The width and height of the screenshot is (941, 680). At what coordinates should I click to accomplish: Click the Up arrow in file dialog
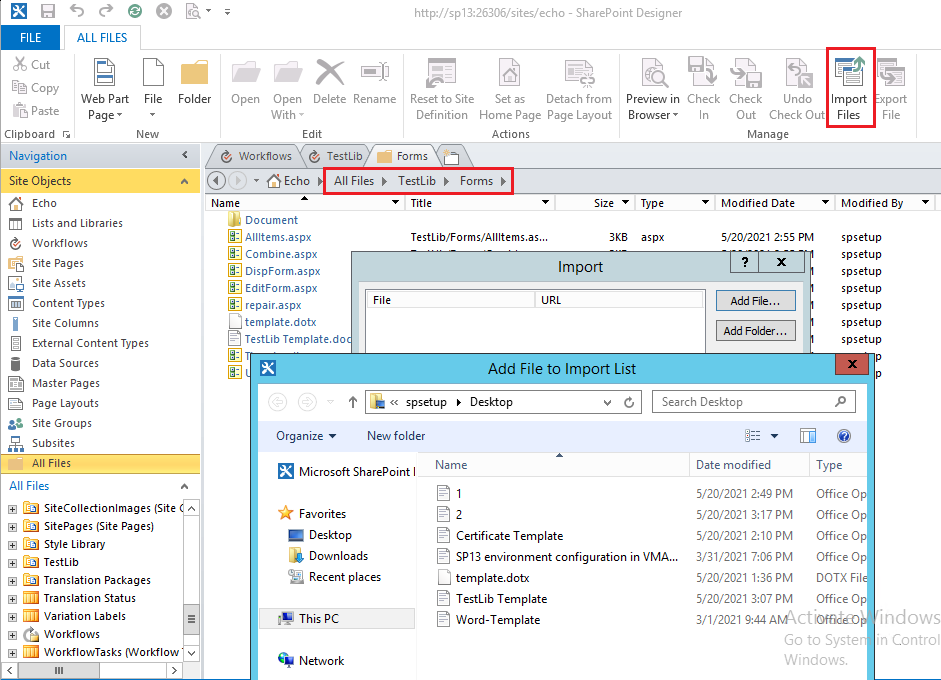353,402
